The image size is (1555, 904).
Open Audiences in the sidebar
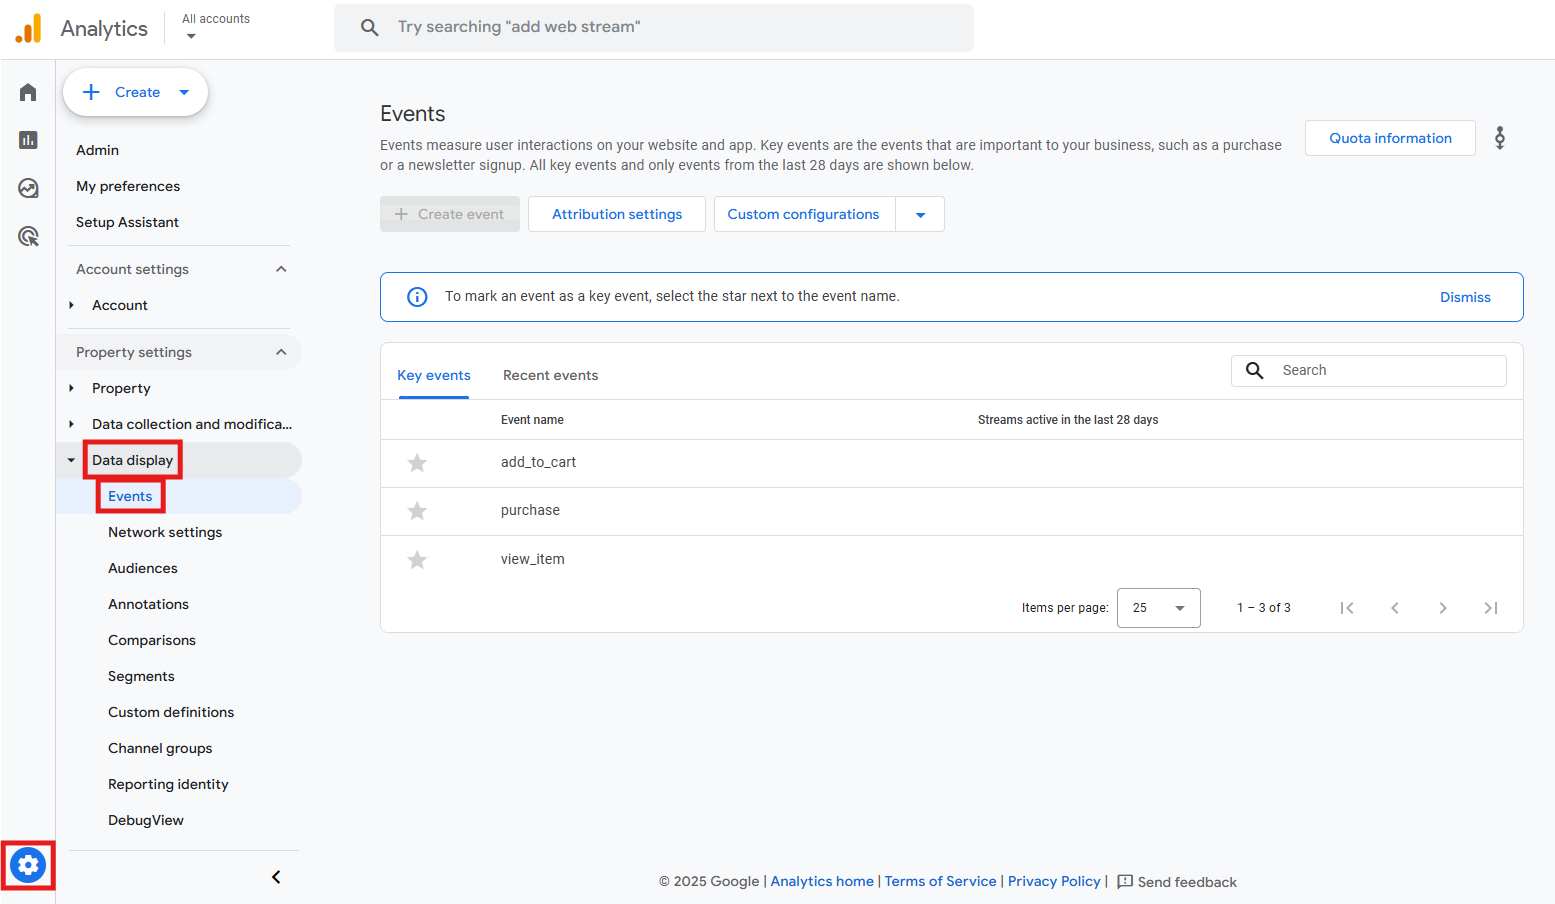[143, 568]
